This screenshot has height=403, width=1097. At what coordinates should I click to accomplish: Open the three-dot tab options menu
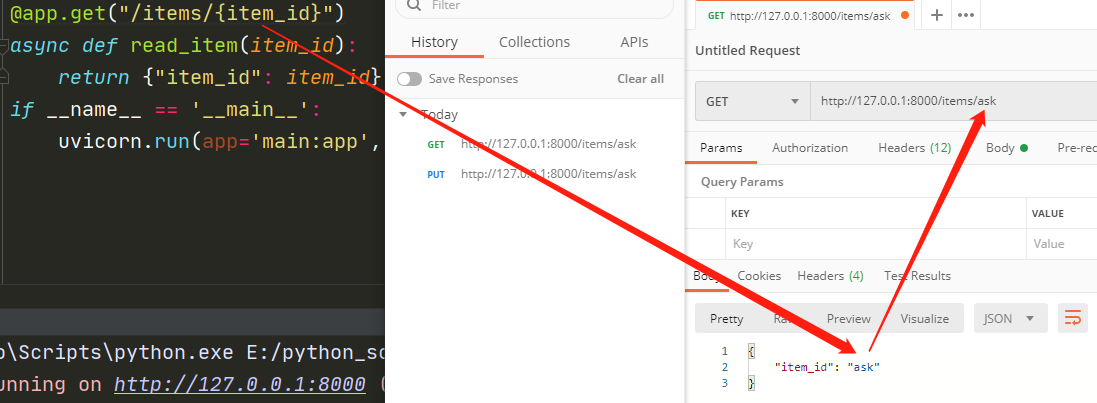click(x=965, y=15)
